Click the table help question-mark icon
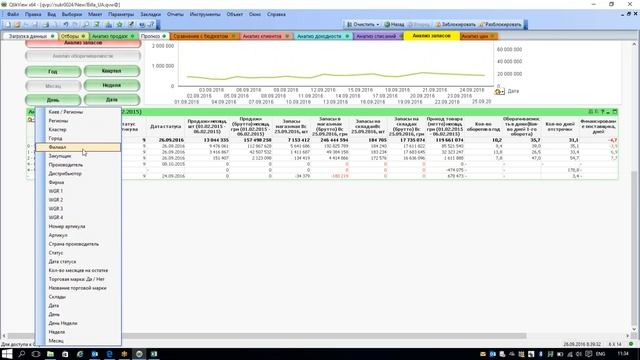This screenshot has width=640, height=360. point(602,111)
